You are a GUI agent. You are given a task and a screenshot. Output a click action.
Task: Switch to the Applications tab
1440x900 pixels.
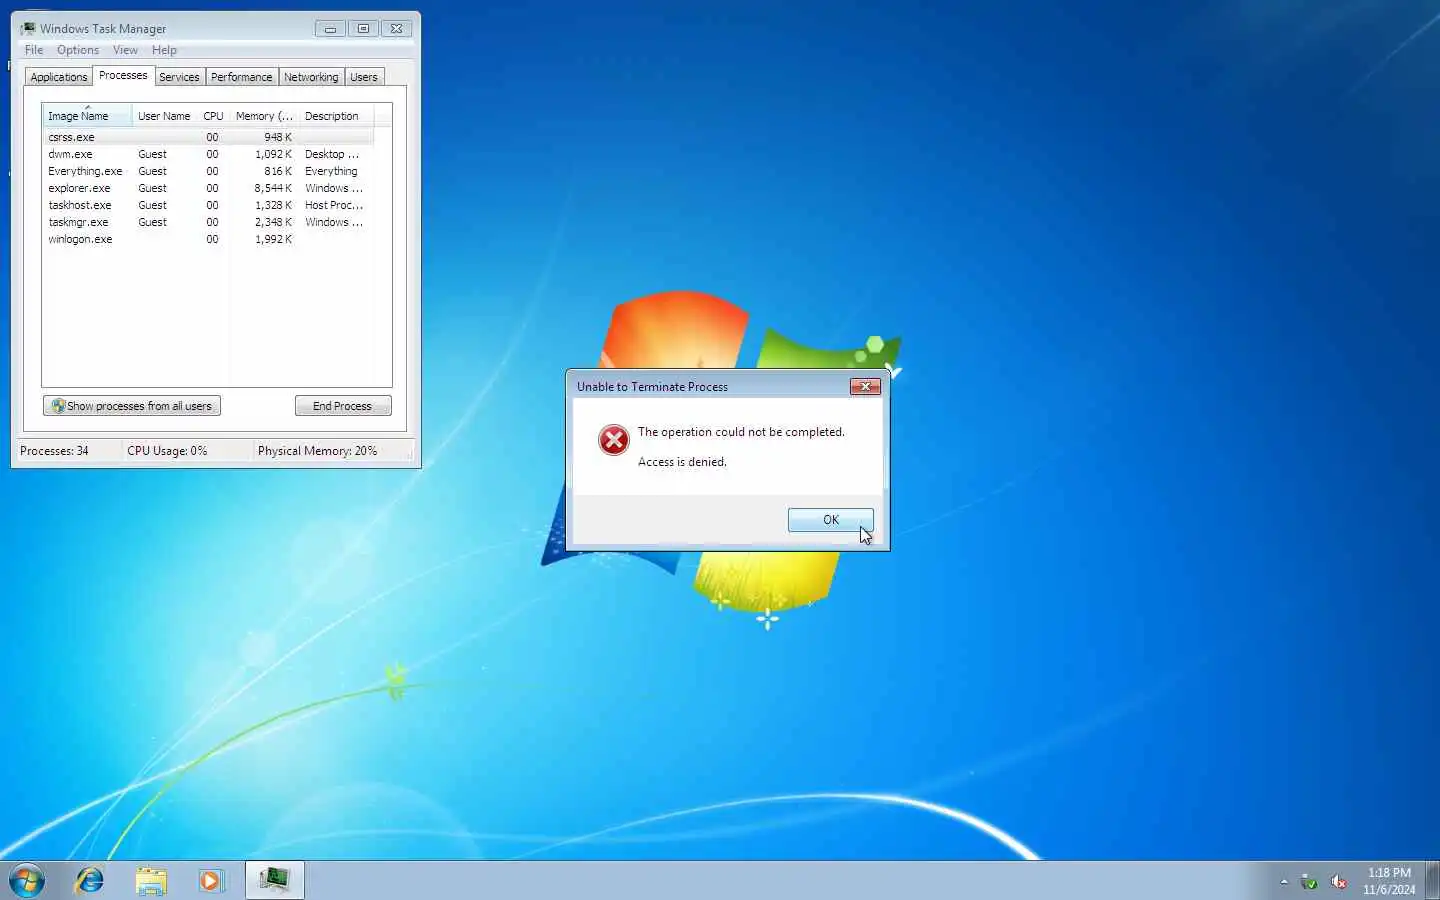pyautogui.click(x=59, y=77)
